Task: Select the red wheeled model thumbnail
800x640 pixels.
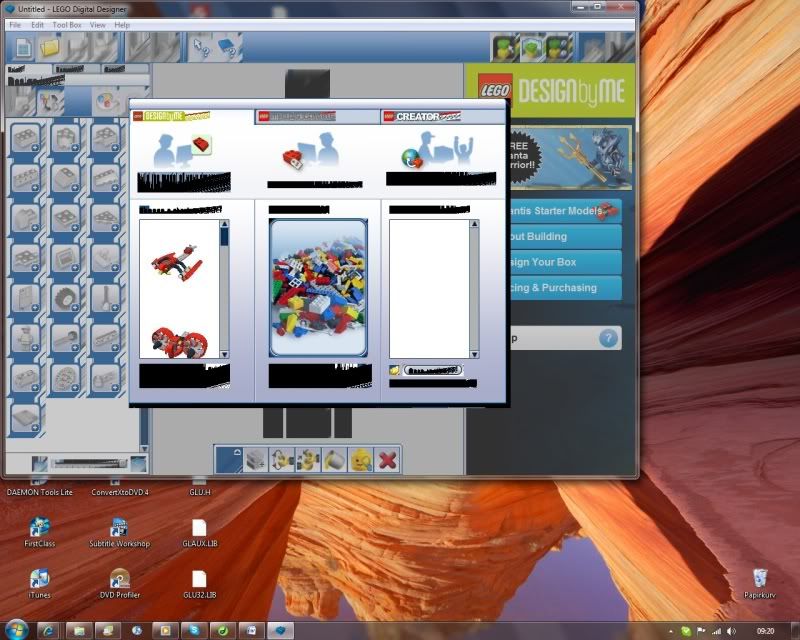Action: tap(179, 341)
